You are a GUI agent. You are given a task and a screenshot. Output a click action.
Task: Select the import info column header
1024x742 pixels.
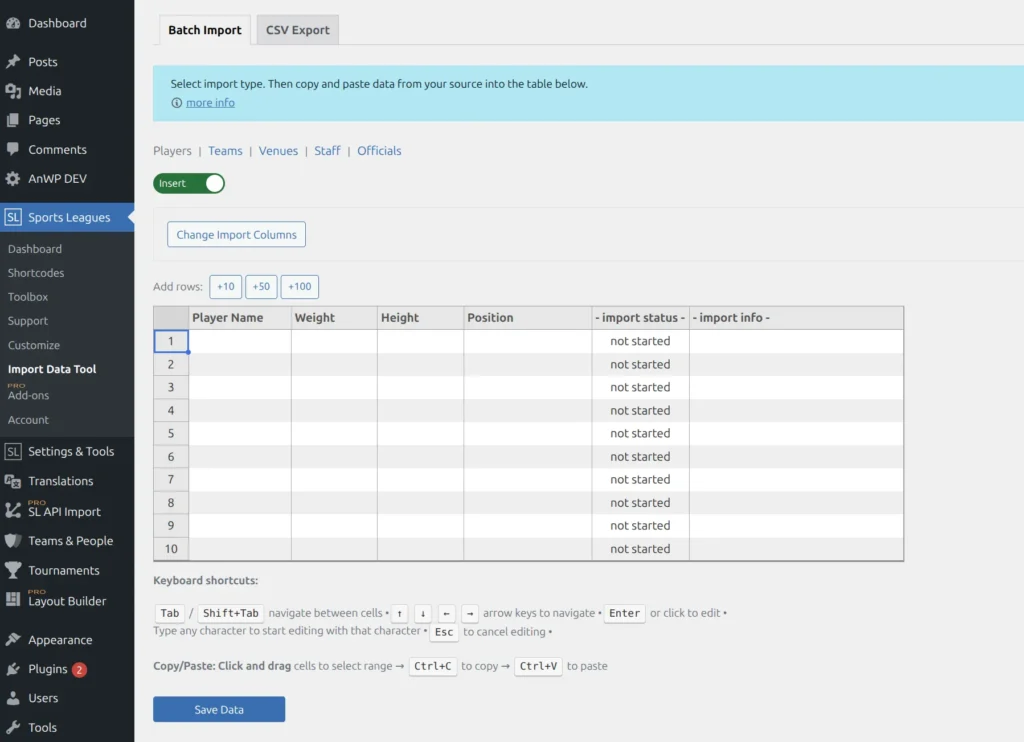797,318
